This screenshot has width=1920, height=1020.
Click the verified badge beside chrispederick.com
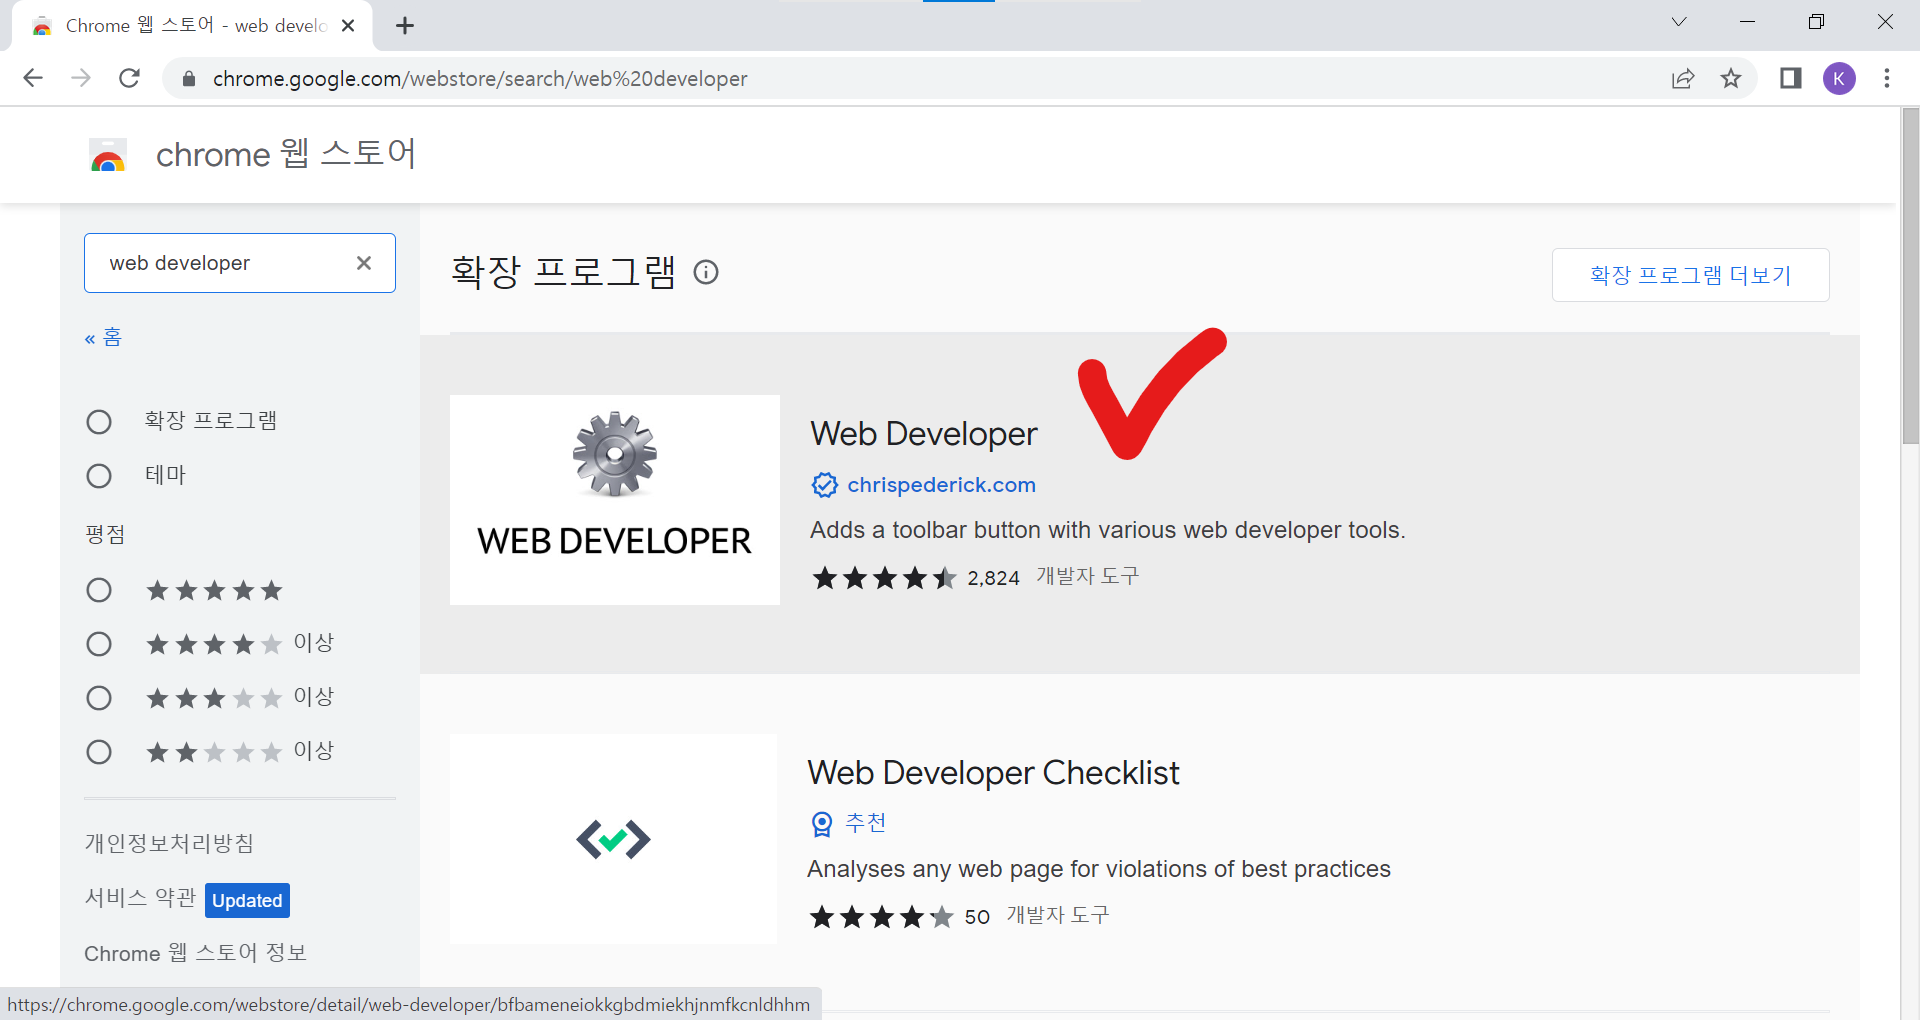[x=825, y=485]
